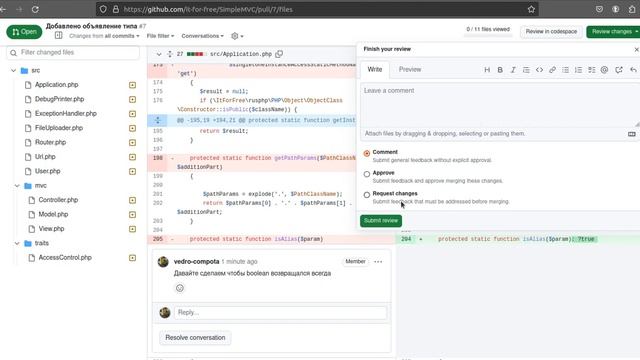Viewport: 640px width, 360px height.
Task: Open User.php in file tree
Action: tap(47, 171)
